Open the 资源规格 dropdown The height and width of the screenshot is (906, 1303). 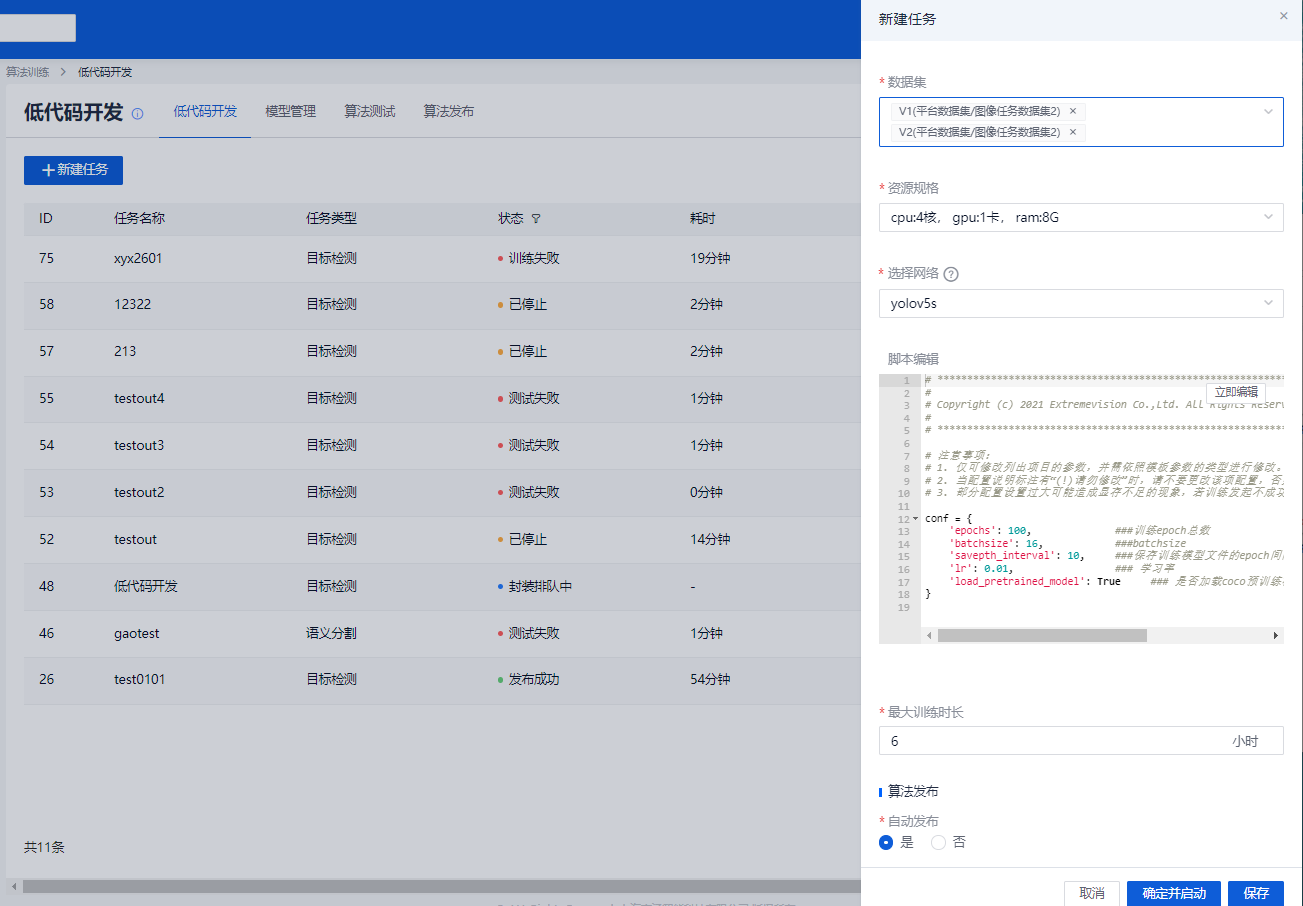(1081, 217)
